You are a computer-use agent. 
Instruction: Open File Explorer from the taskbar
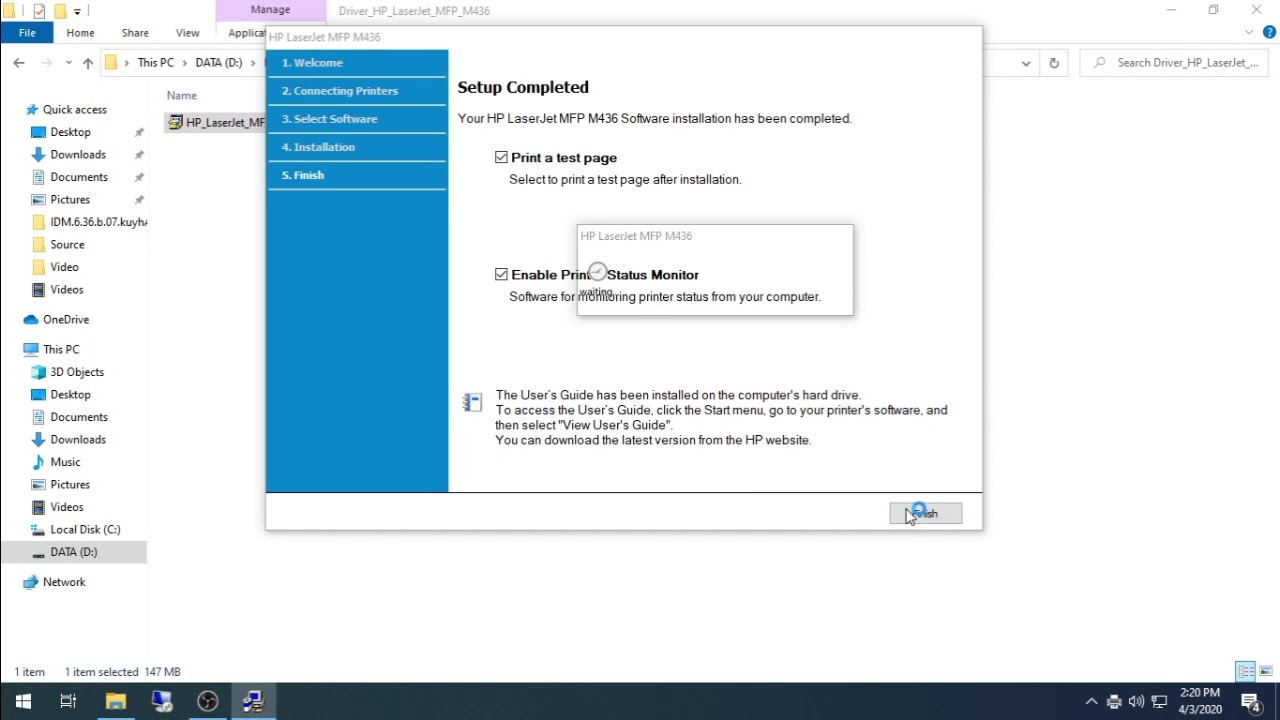(116, 701)
